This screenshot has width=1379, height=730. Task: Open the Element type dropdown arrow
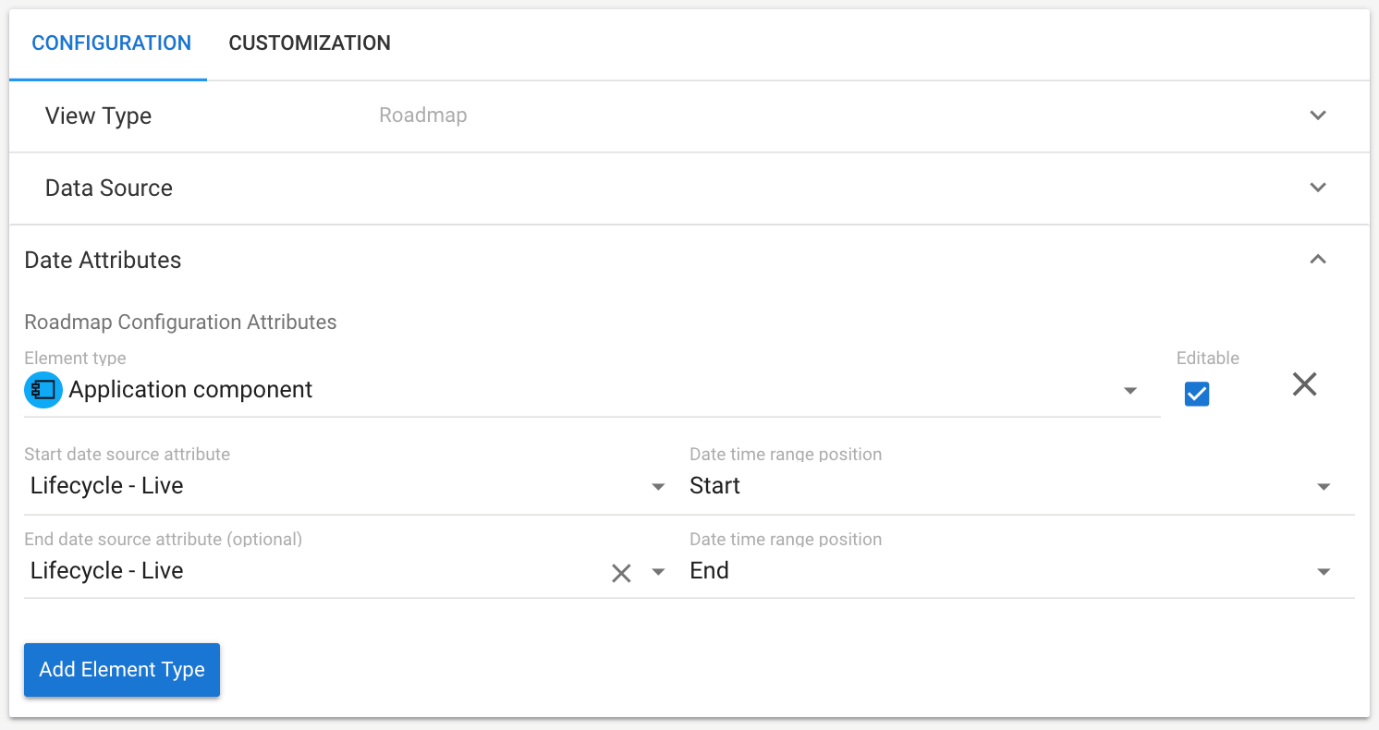tap(1130, 391)
